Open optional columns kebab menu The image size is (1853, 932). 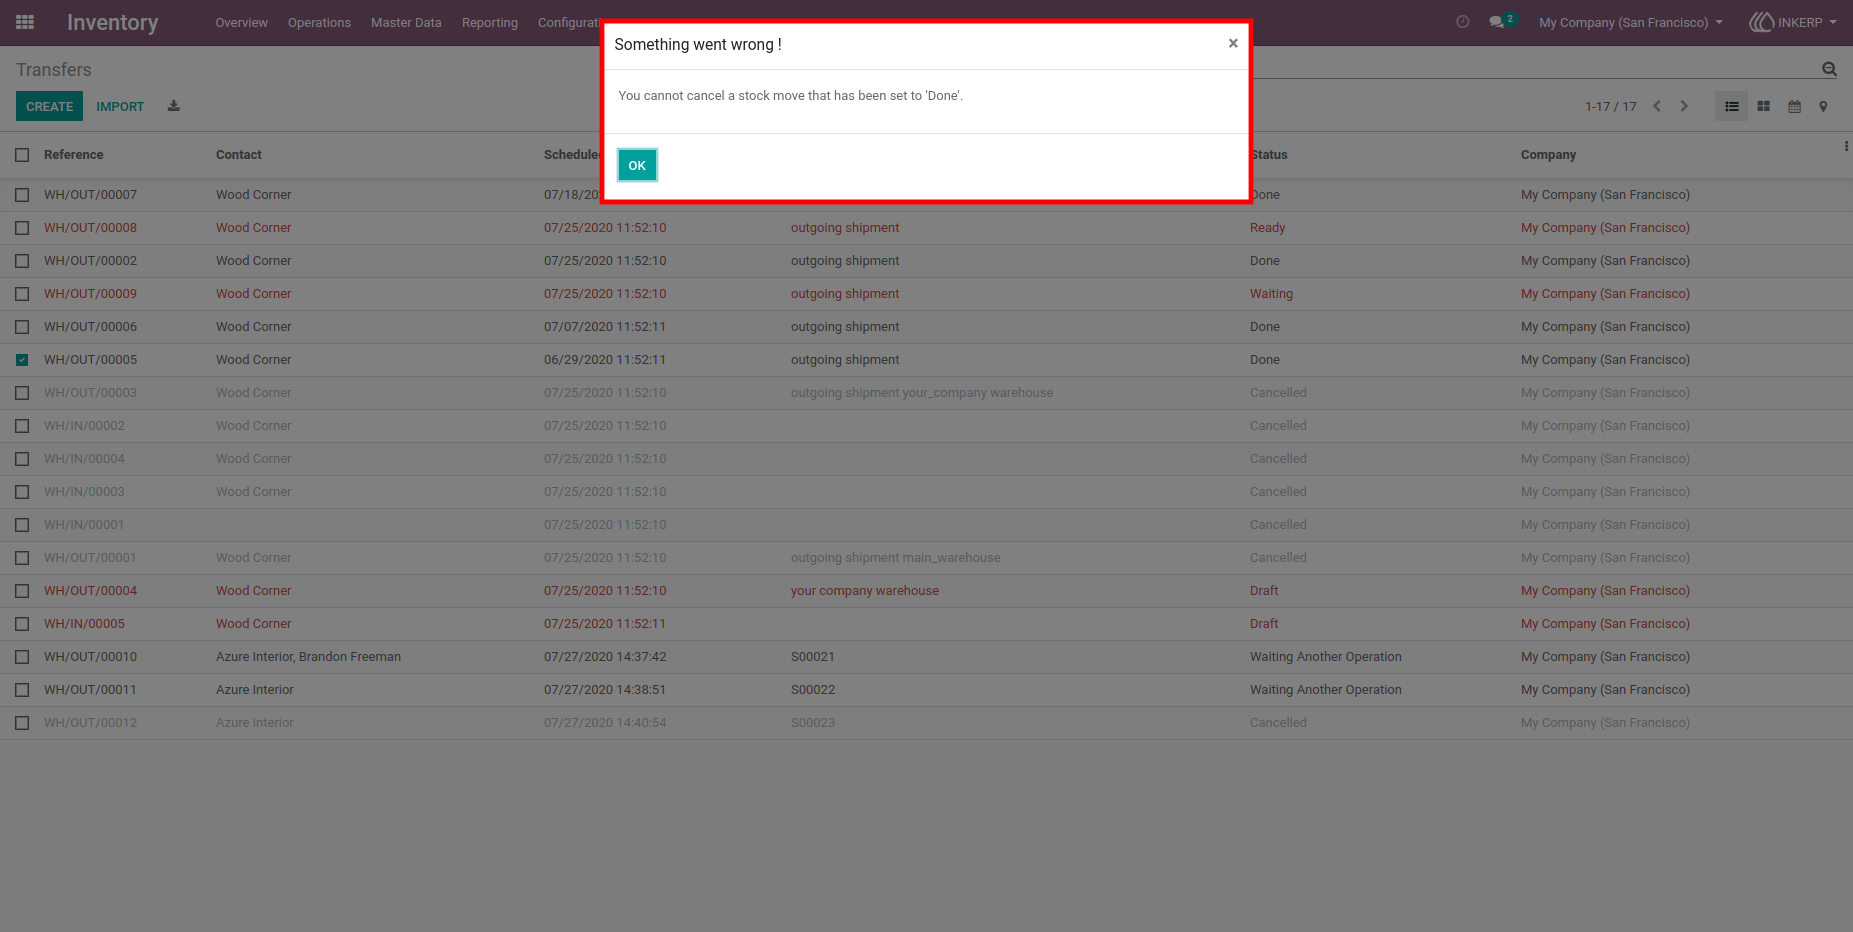[1846, 146]
